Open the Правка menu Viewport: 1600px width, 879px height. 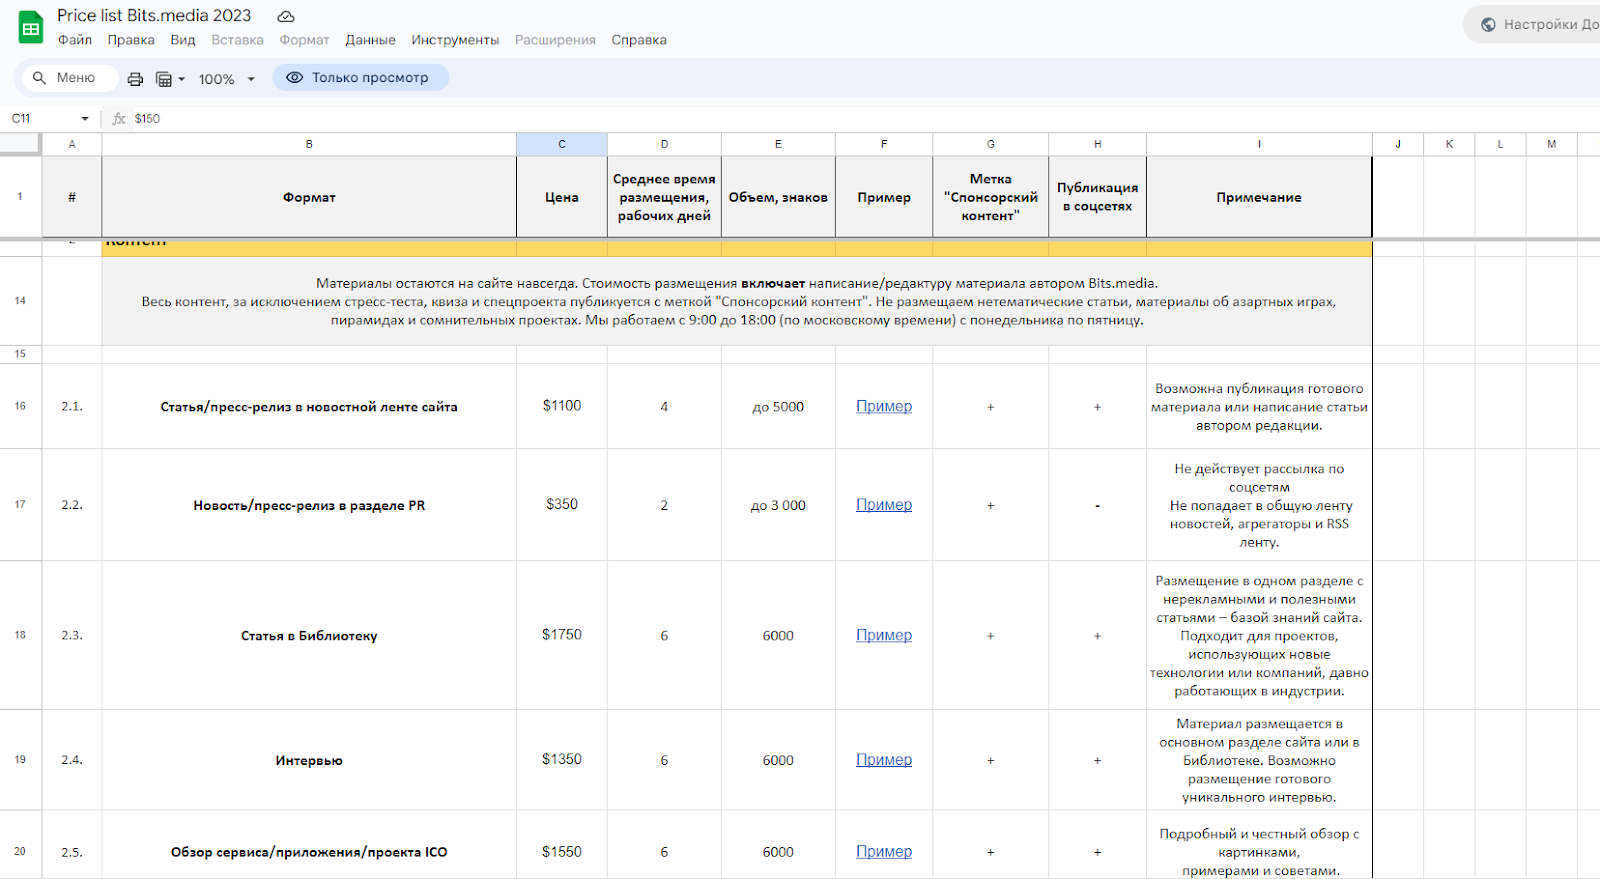(x=131, y=40)
